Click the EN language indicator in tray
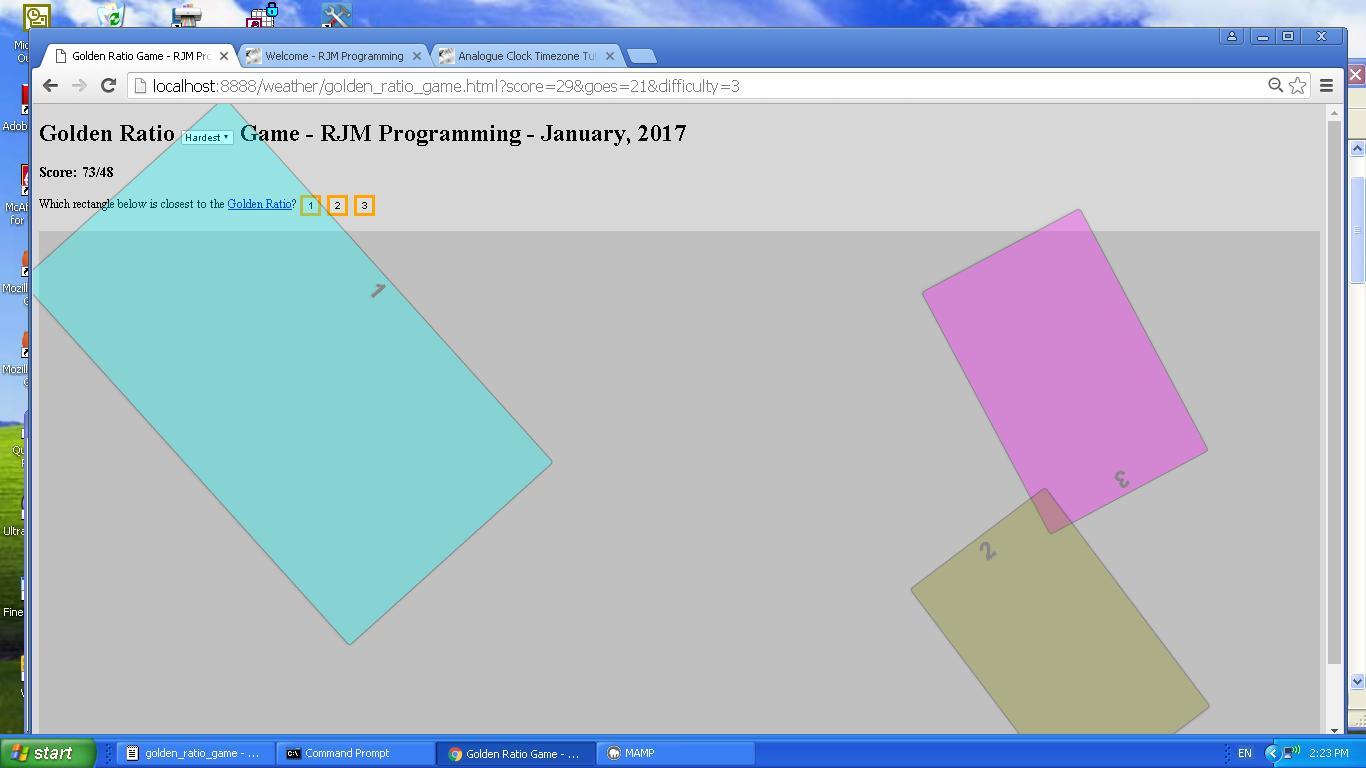The image size is (1366, 768). tap(1245, 753)
